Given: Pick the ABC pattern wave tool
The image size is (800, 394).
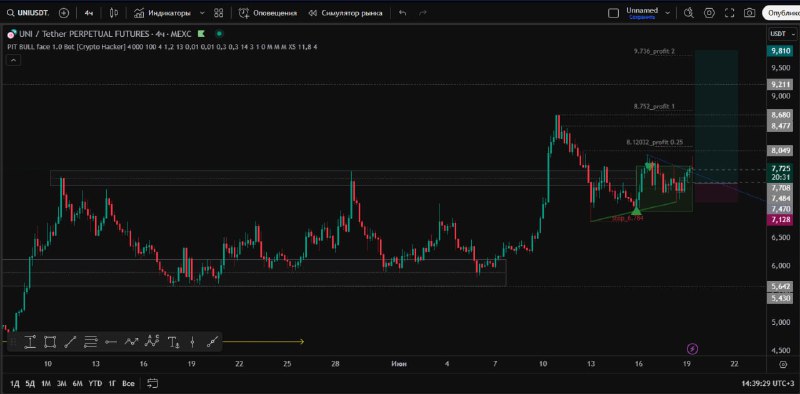Looking at the screenshot, I should tap(152, 341).
